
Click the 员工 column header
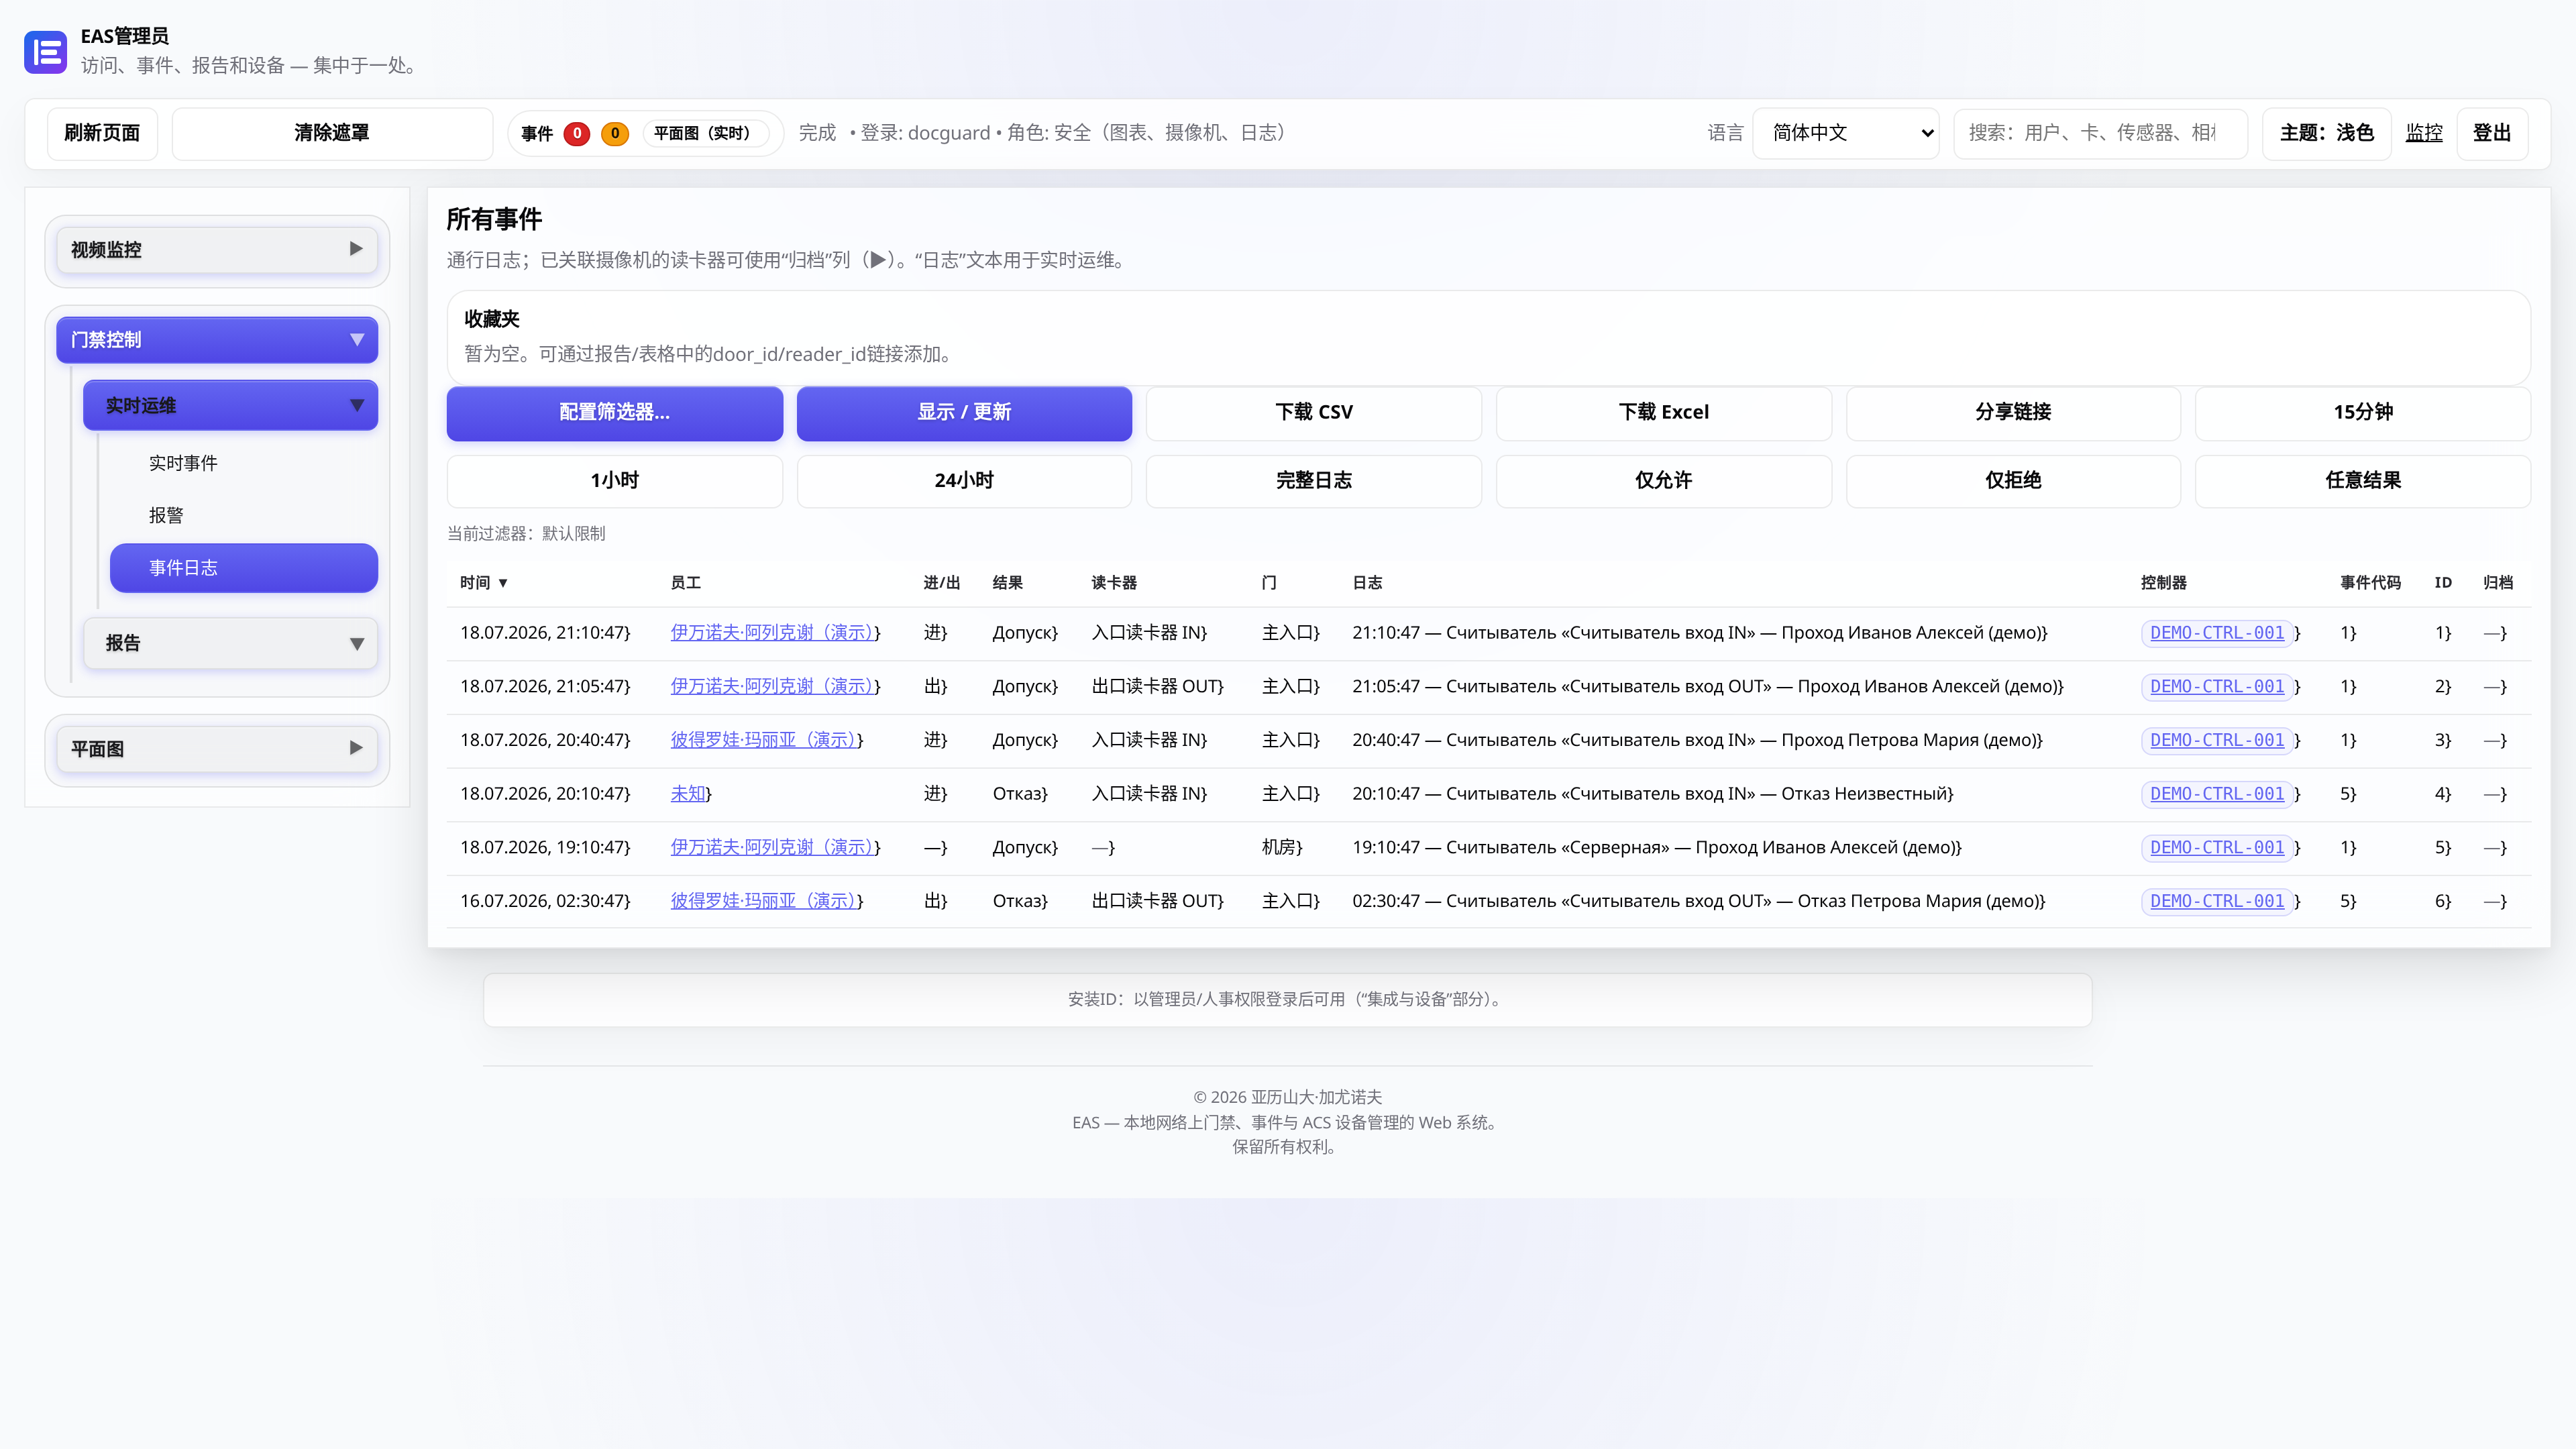tap(685, 582)
